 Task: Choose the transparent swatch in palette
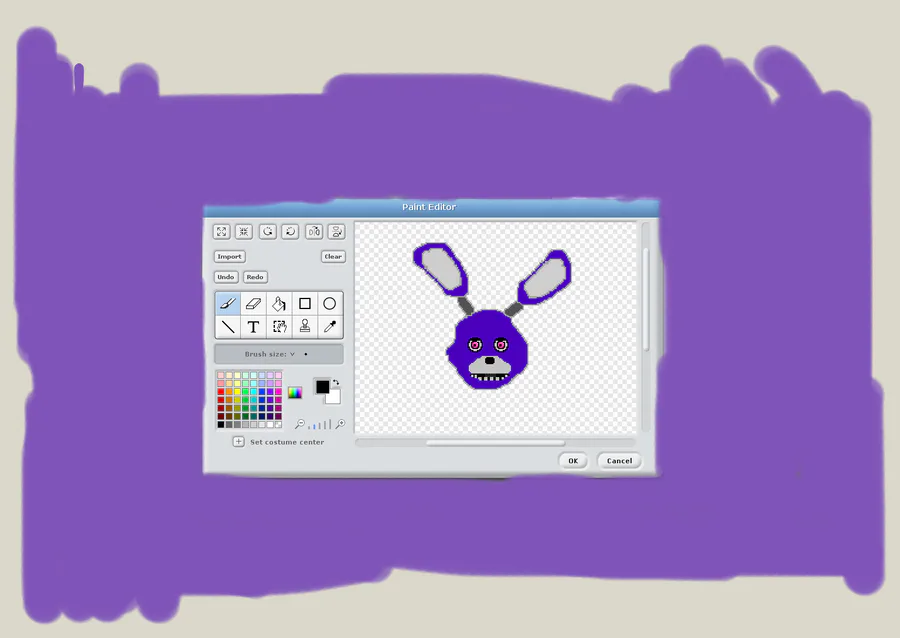tap(278, 425)
